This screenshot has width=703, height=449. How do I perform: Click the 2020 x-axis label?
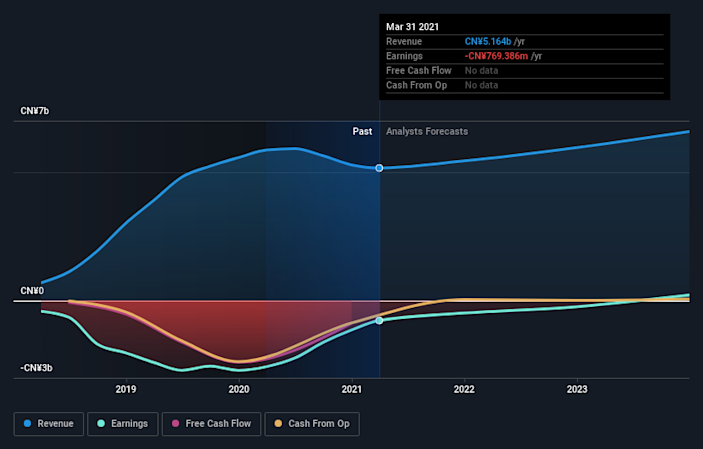coord(239,389)
